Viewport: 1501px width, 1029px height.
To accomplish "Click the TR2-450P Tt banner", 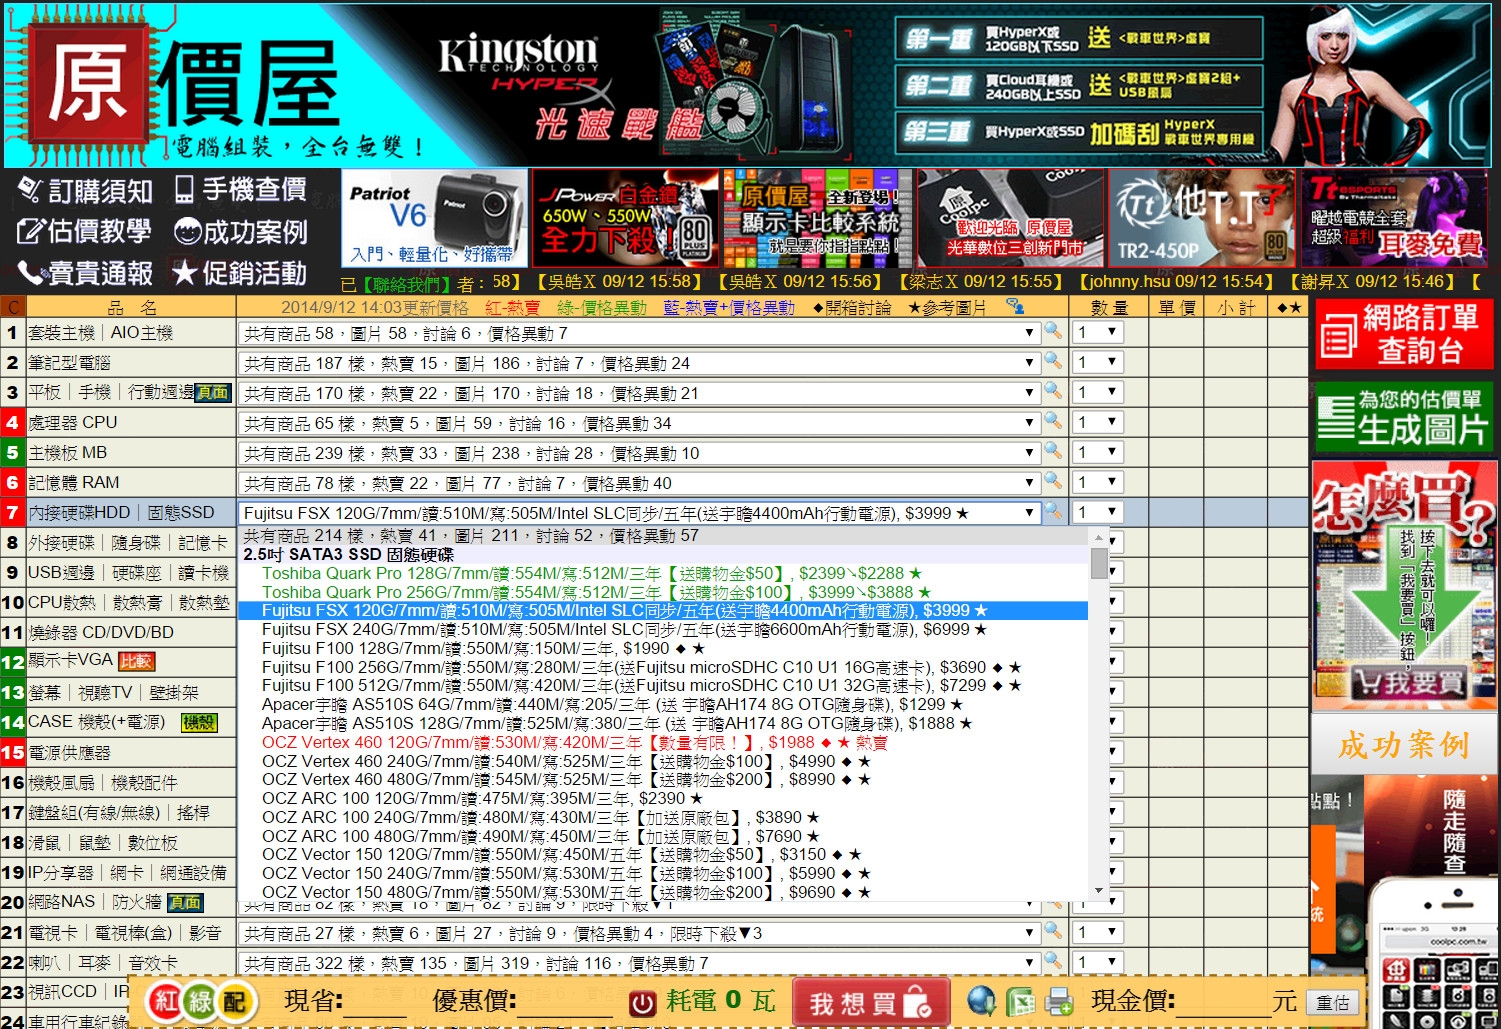I will tap(1201, 218).
